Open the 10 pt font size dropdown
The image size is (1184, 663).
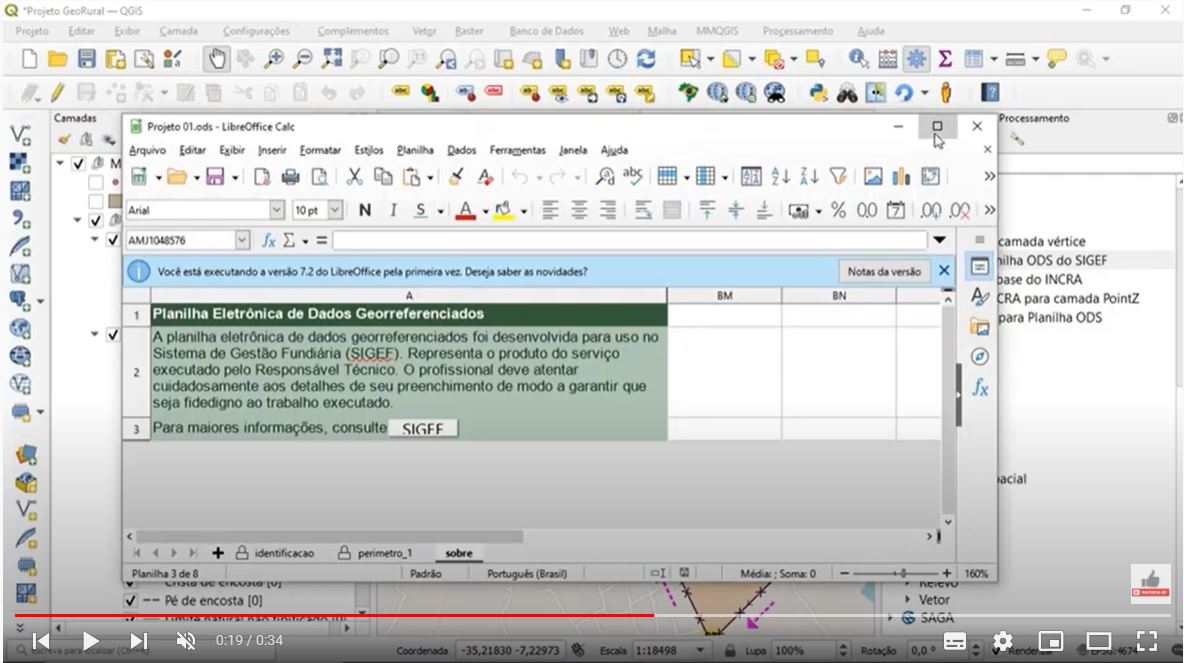coord(335,211)
